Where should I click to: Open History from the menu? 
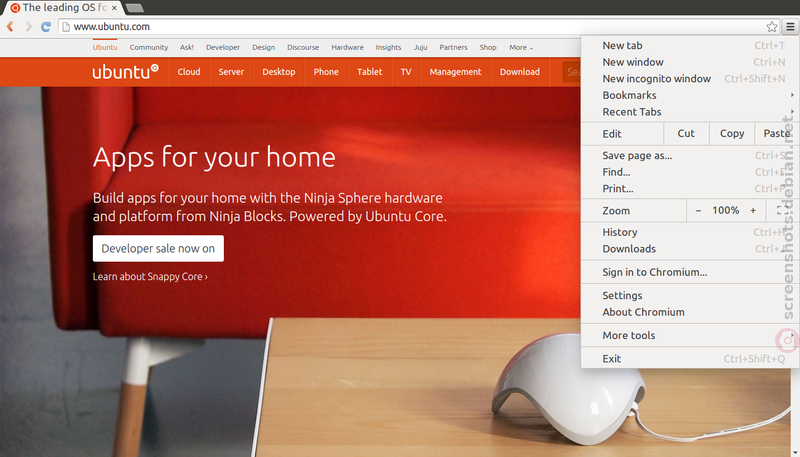coord(690,232)
